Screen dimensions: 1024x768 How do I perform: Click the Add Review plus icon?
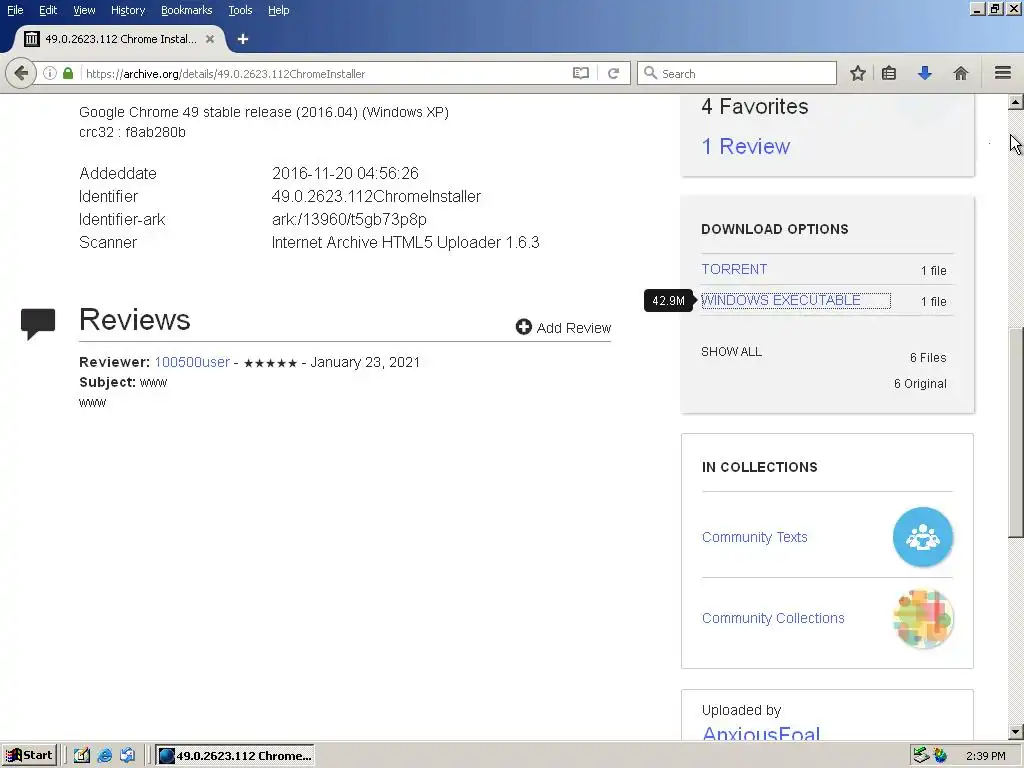(x=524, y=327)
